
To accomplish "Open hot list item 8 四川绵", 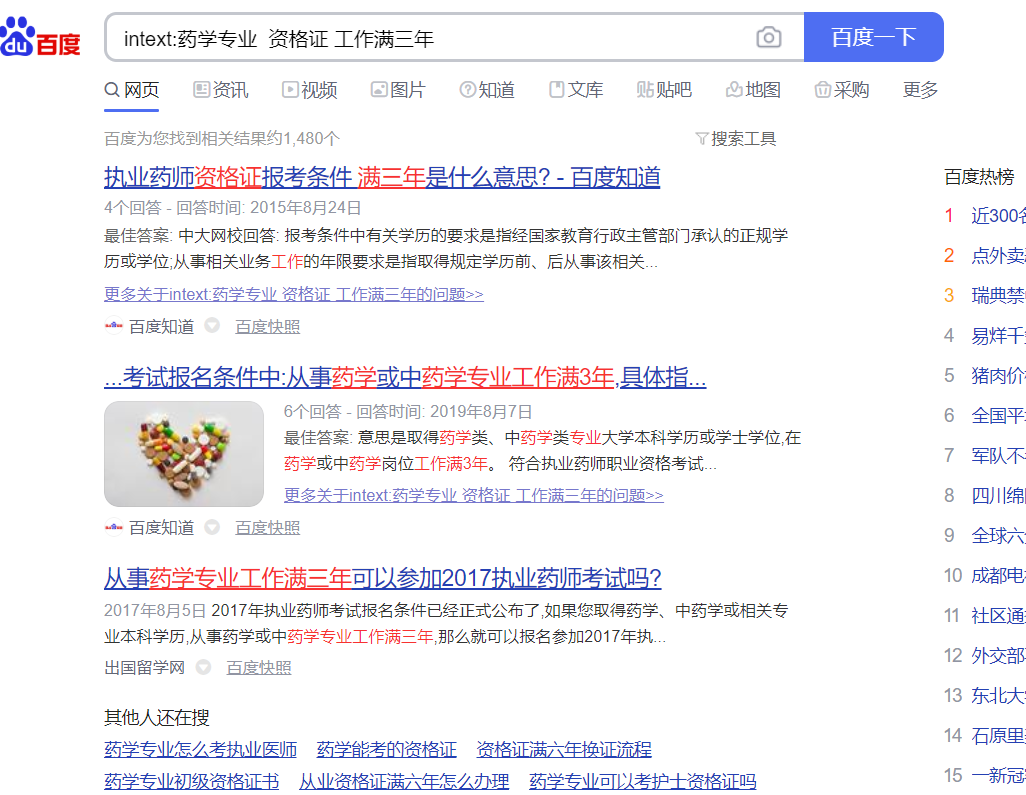I will pyautogui.click(x=999, y=495).
